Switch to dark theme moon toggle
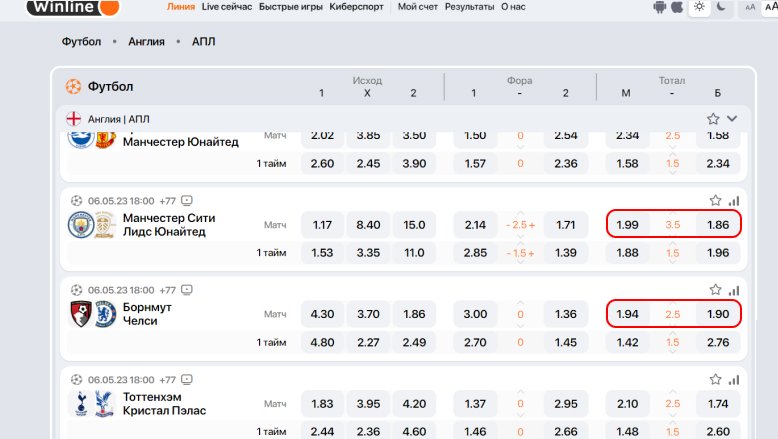The height and width of the screenshot is (439, 778). point(721,7)
